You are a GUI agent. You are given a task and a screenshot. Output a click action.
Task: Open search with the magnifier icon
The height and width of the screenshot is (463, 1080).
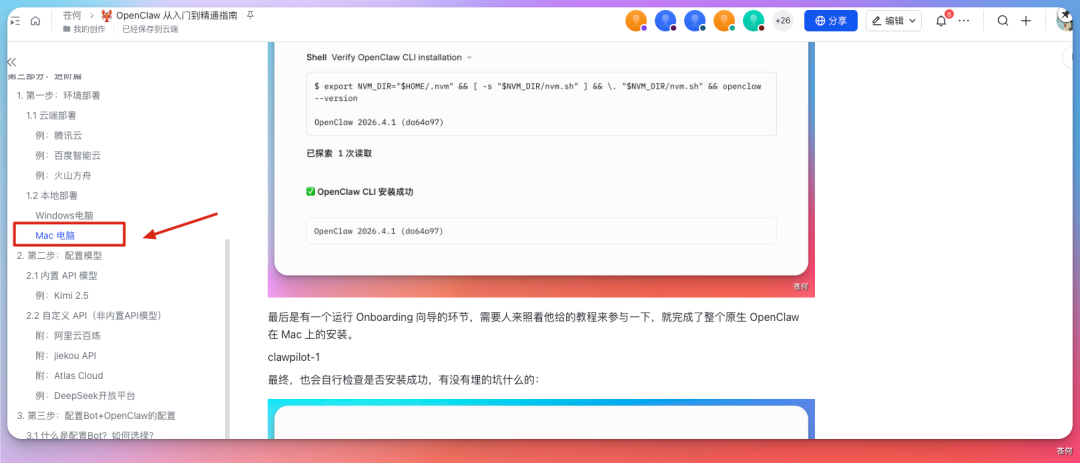(x=1003, y=21)
